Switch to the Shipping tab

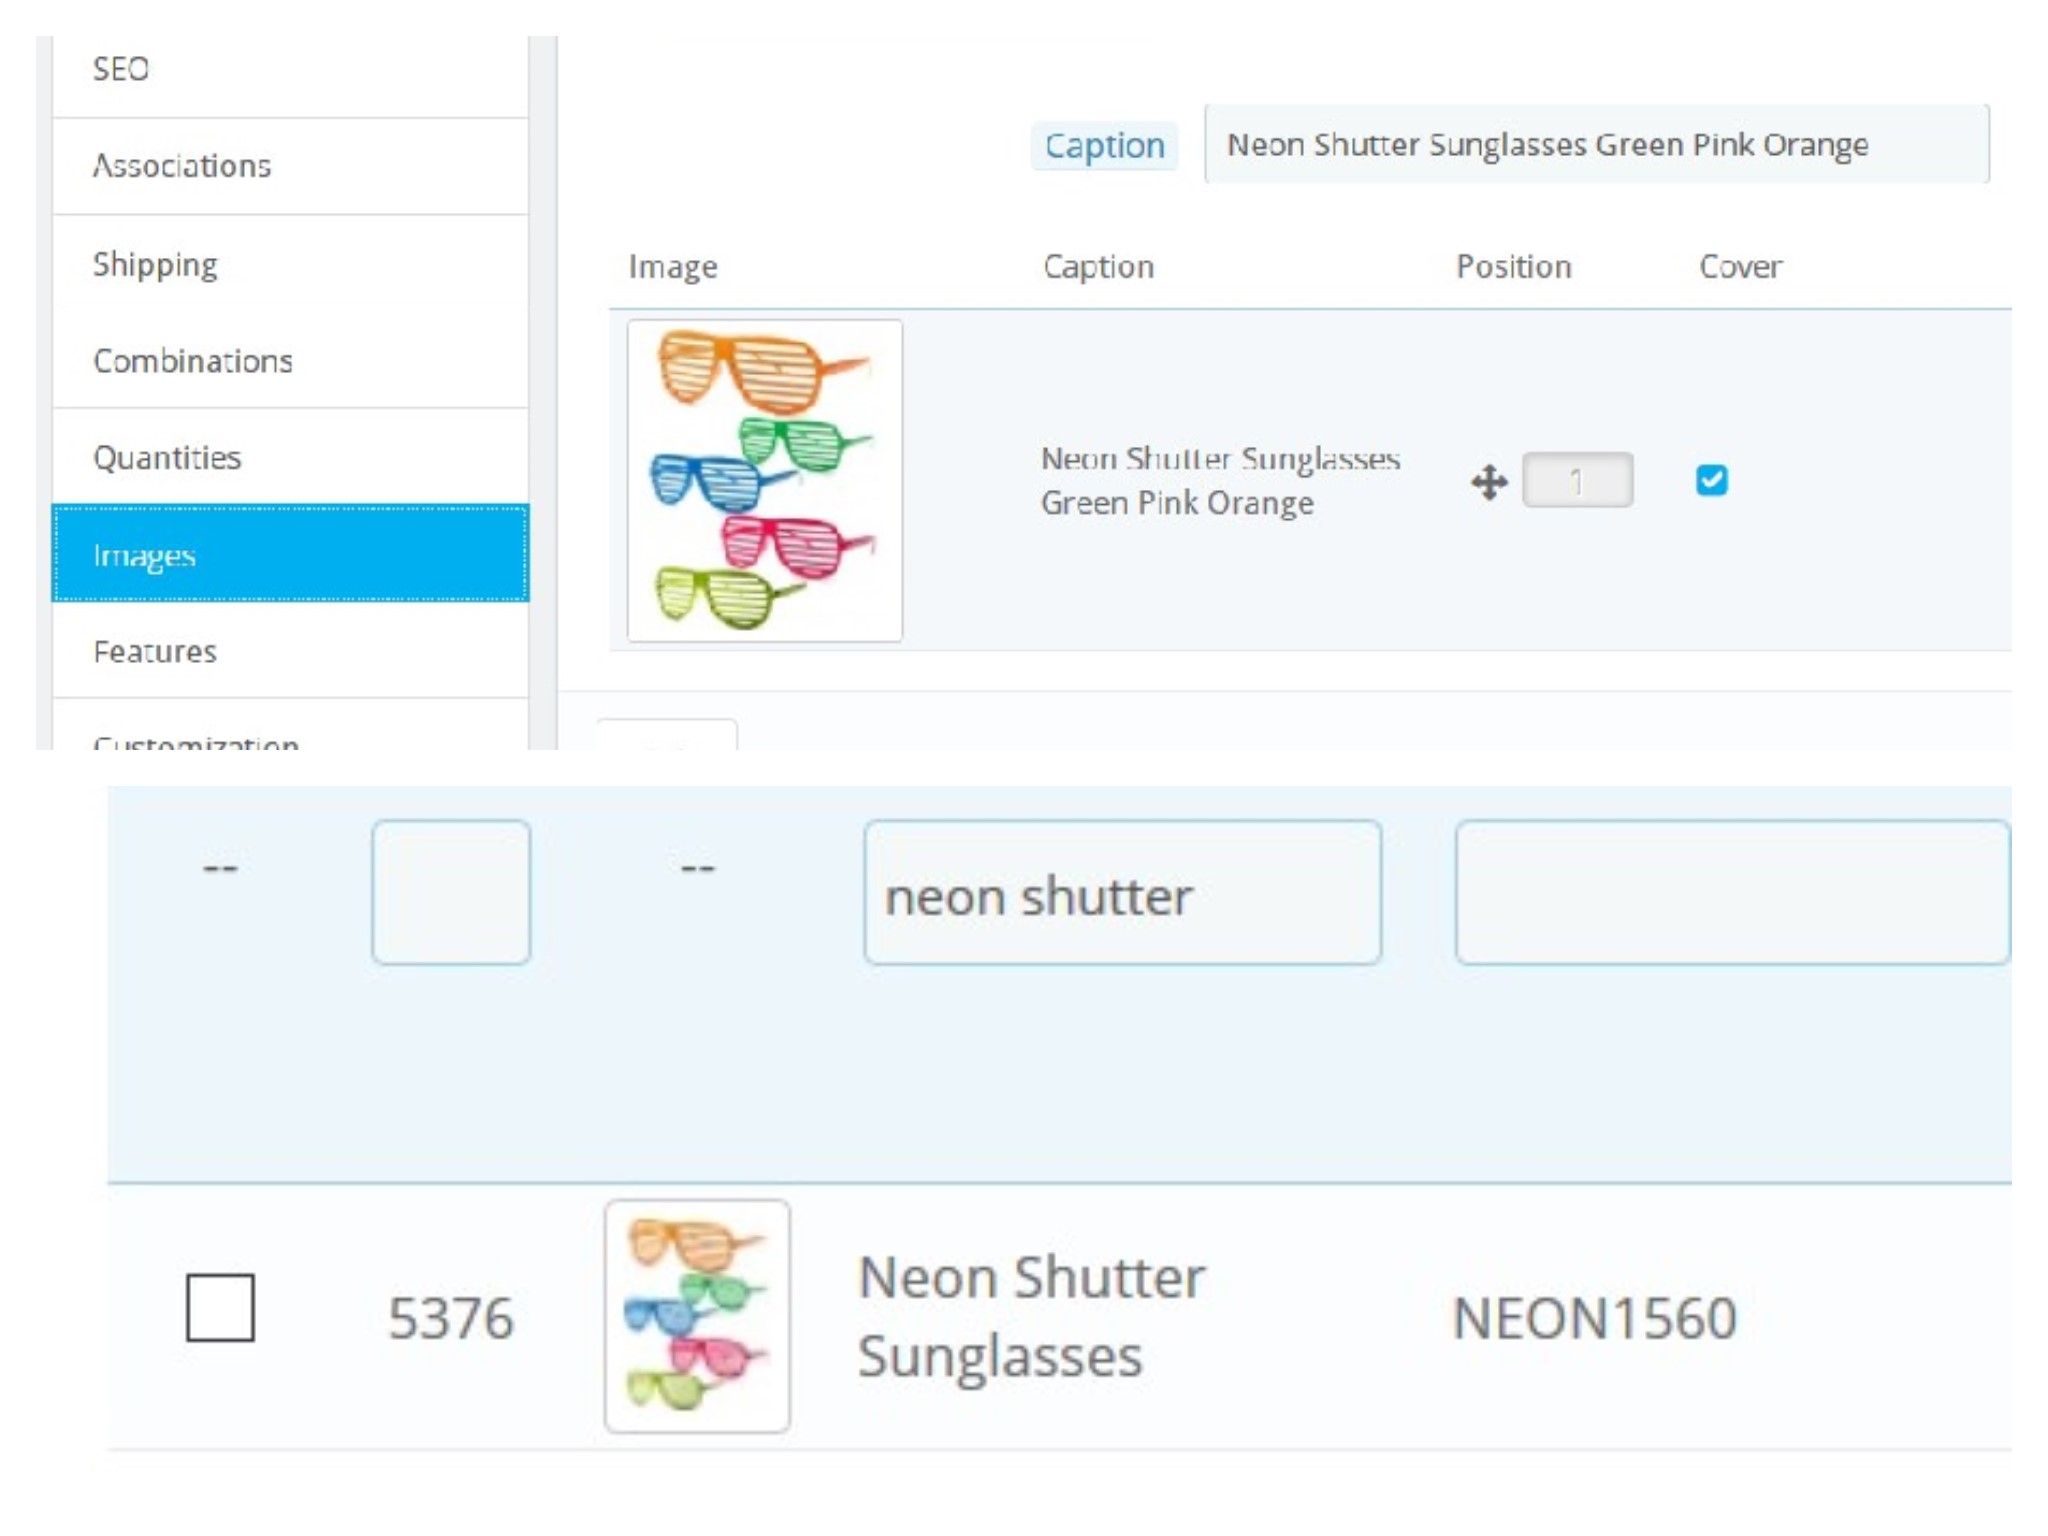tap(155, 264)
